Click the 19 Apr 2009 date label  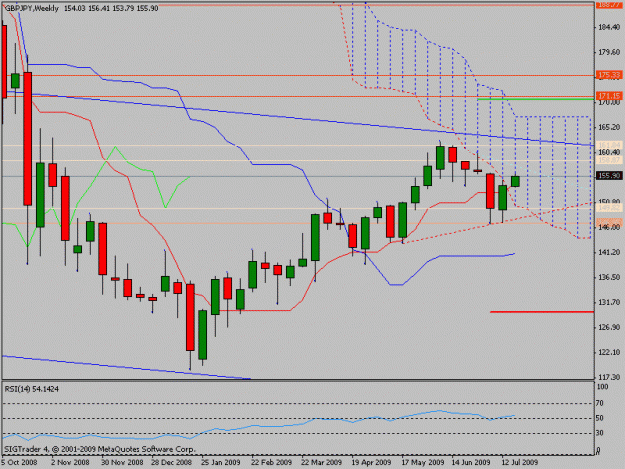click(x=371, y=462)
